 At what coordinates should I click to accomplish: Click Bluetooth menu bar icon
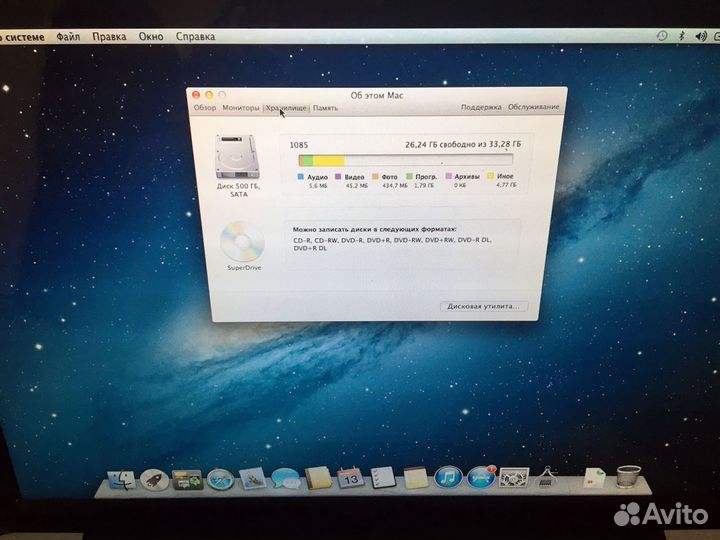pos(682,36)
